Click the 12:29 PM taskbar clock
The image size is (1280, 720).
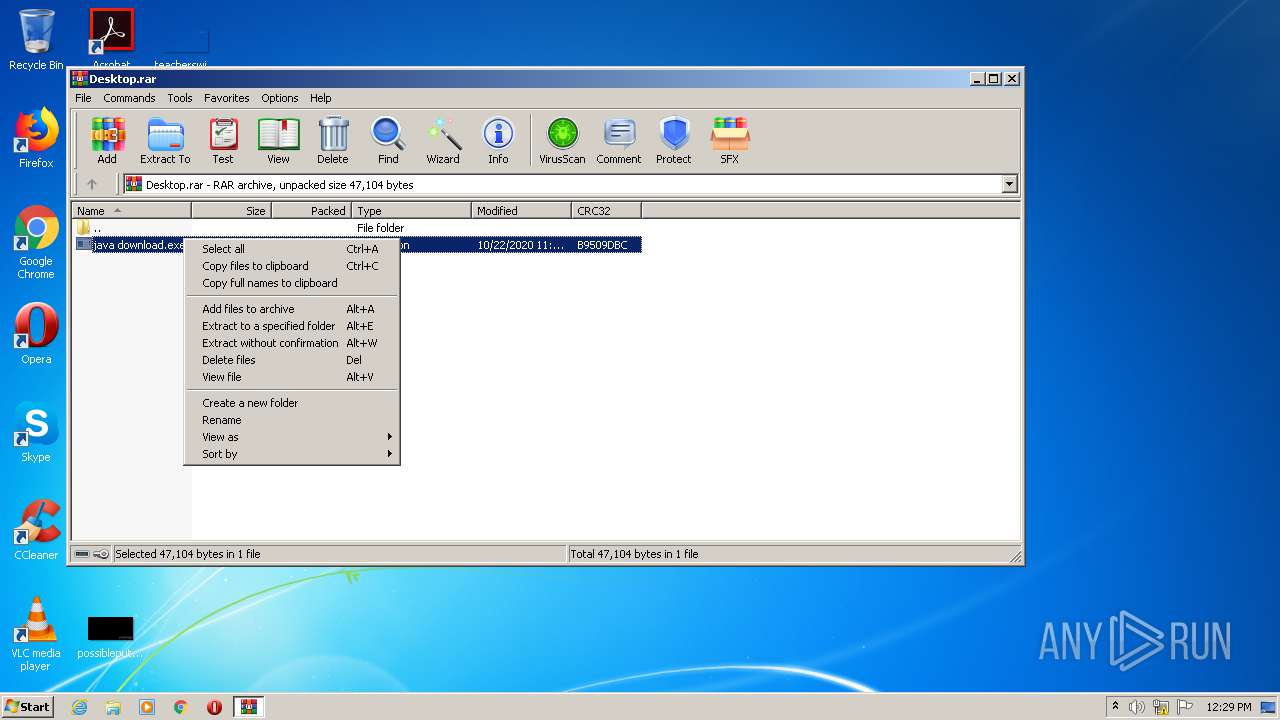click(x=1228, y=707)
